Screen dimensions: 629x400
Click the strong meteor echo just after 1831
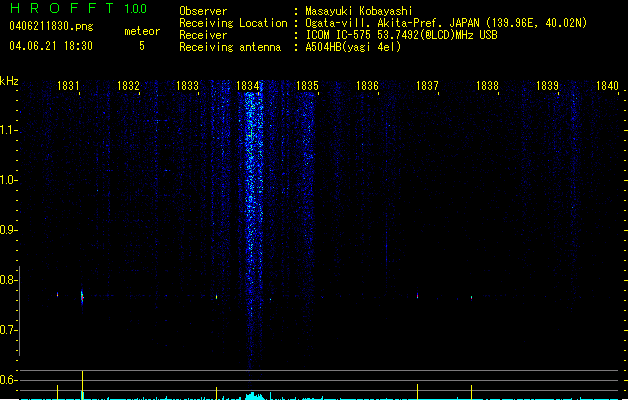(82, 298)
